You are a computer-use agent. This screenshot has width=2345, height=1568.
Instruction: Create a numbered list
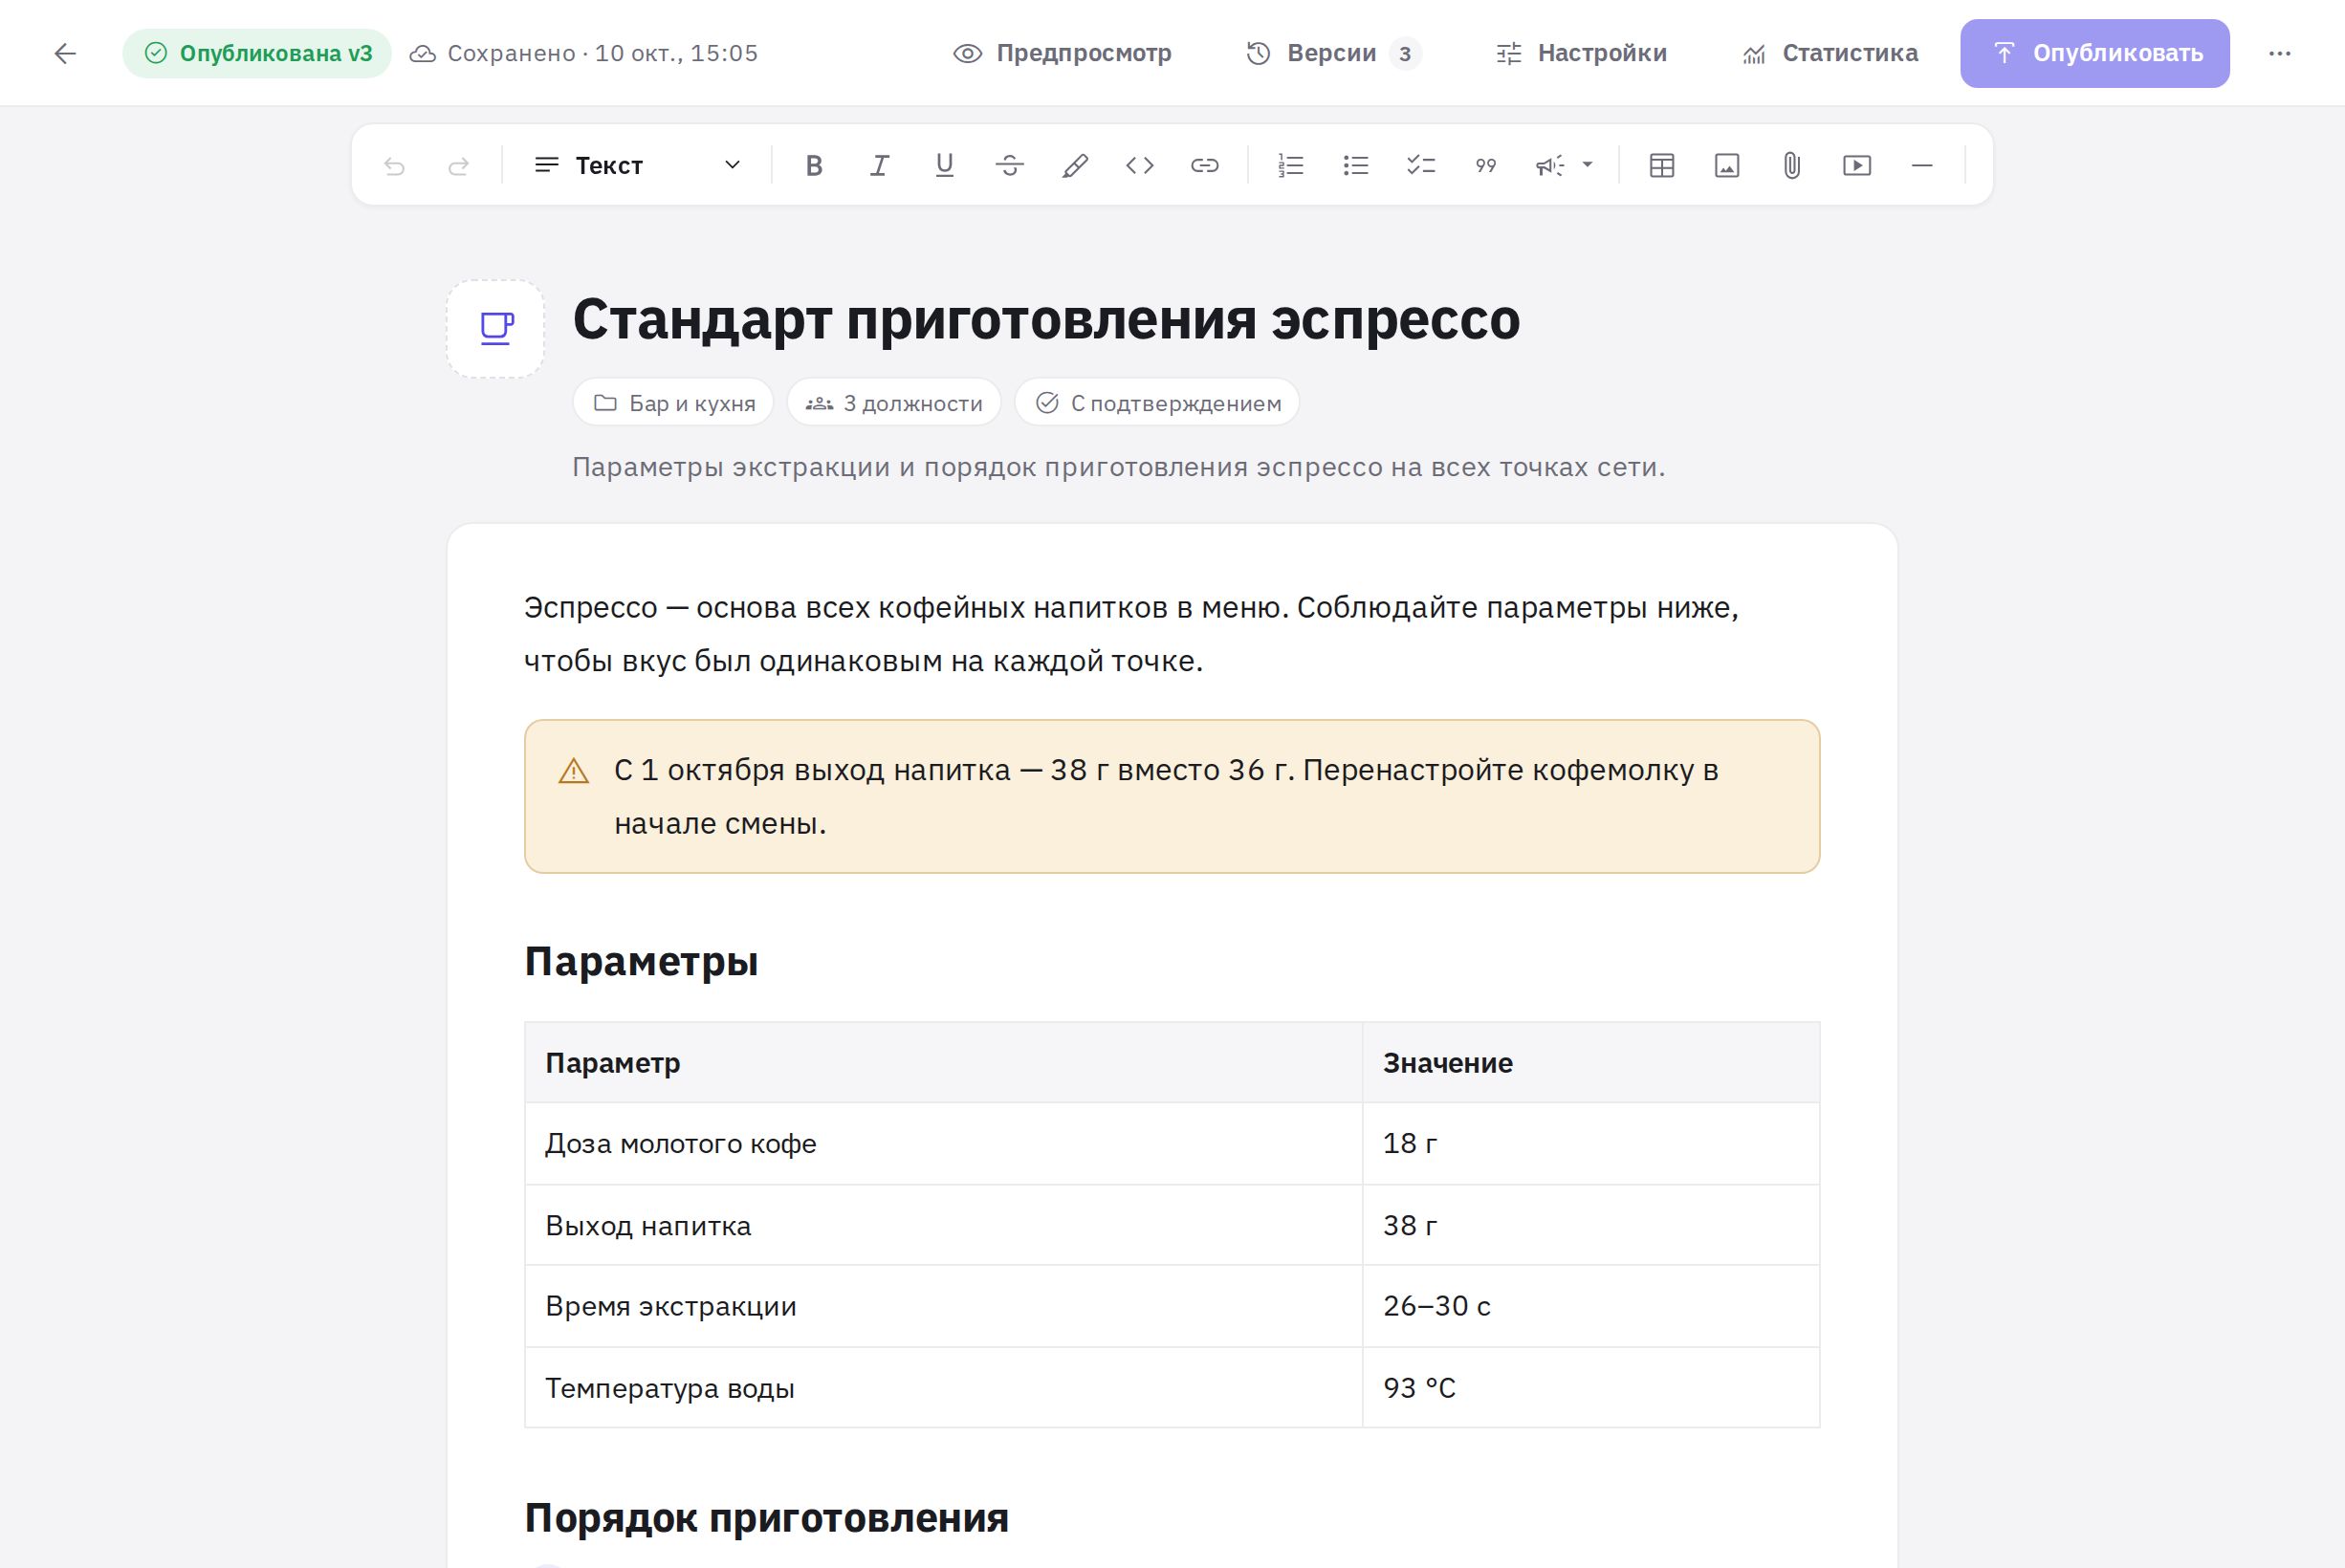[1291, 165]
